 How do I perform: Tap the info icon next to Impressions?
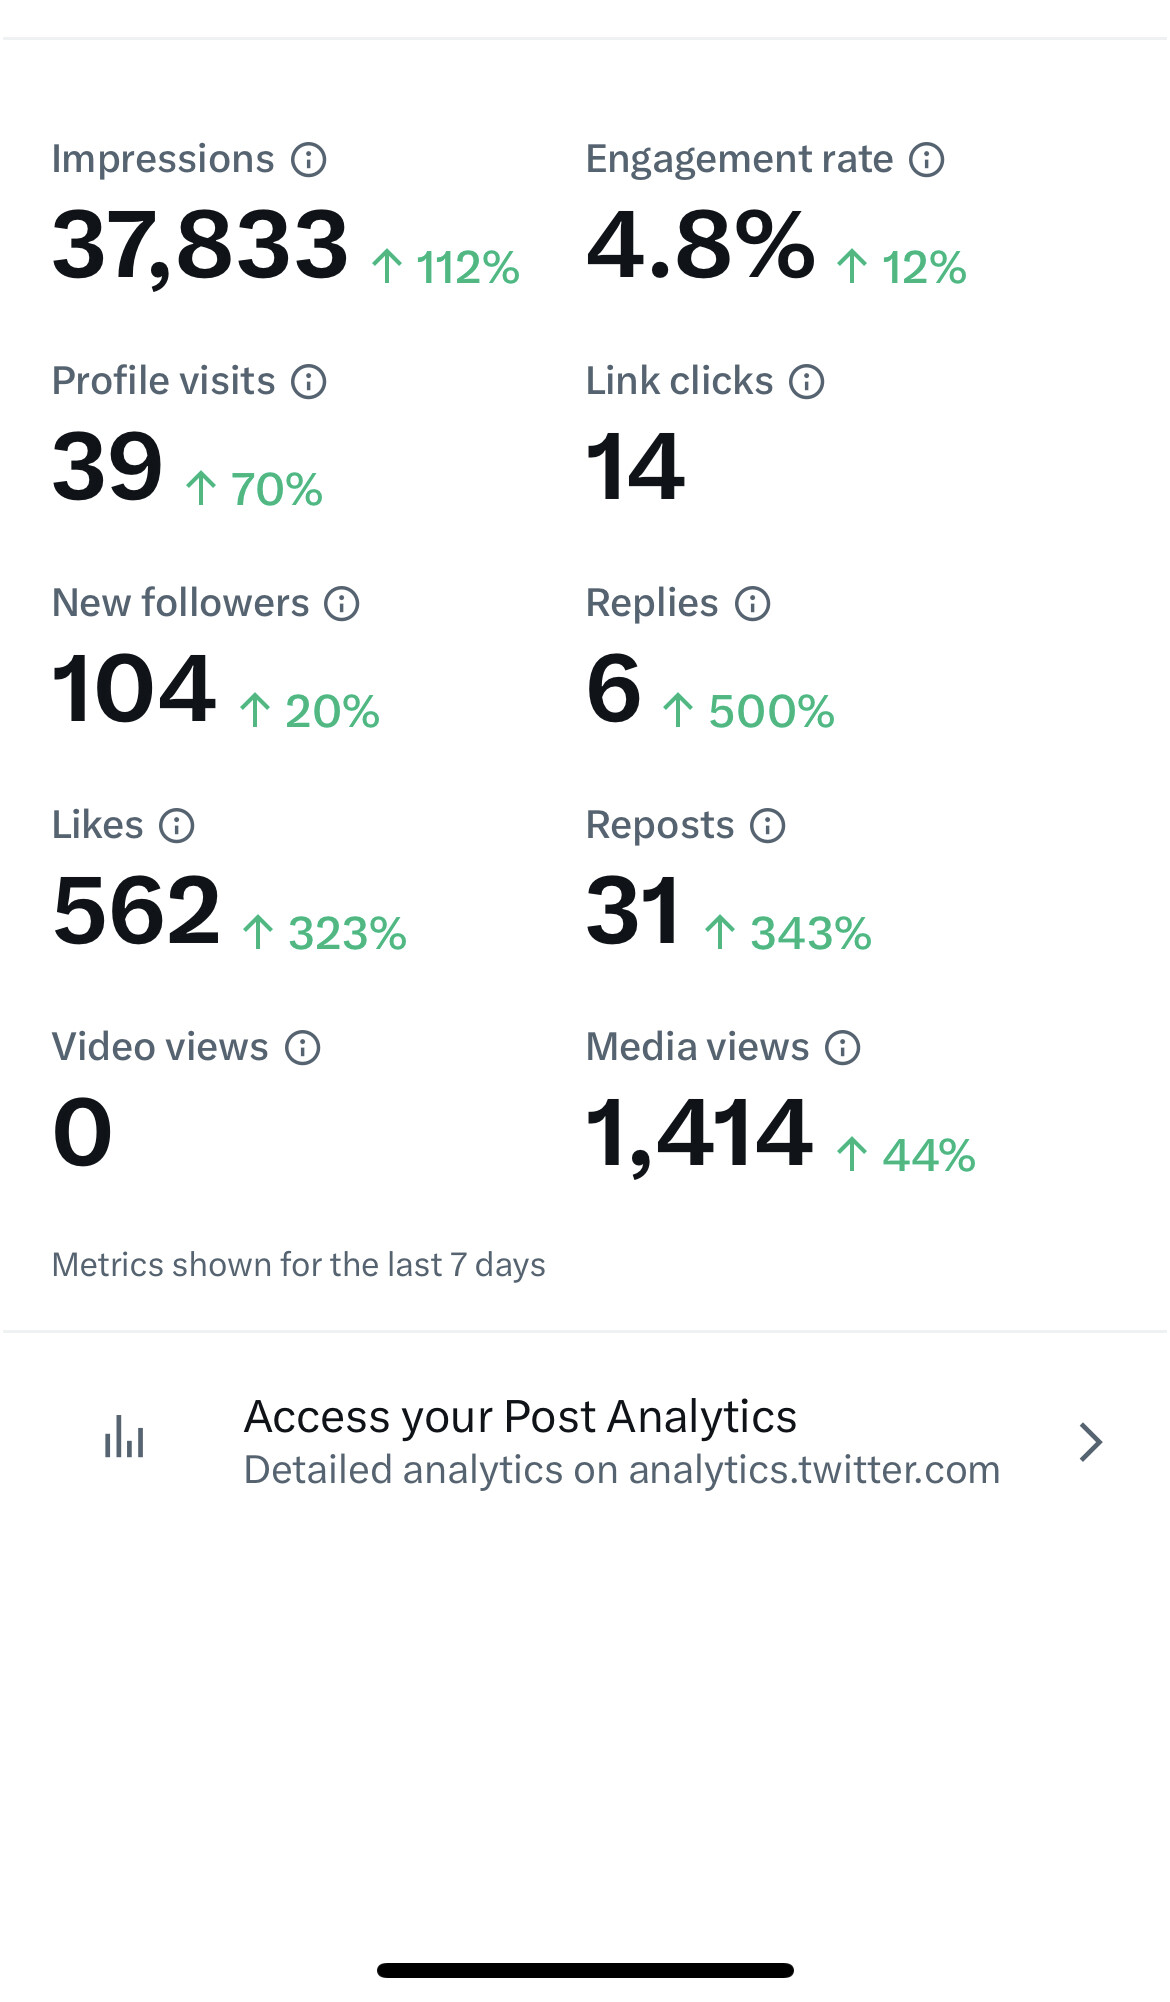coord(309,160)
